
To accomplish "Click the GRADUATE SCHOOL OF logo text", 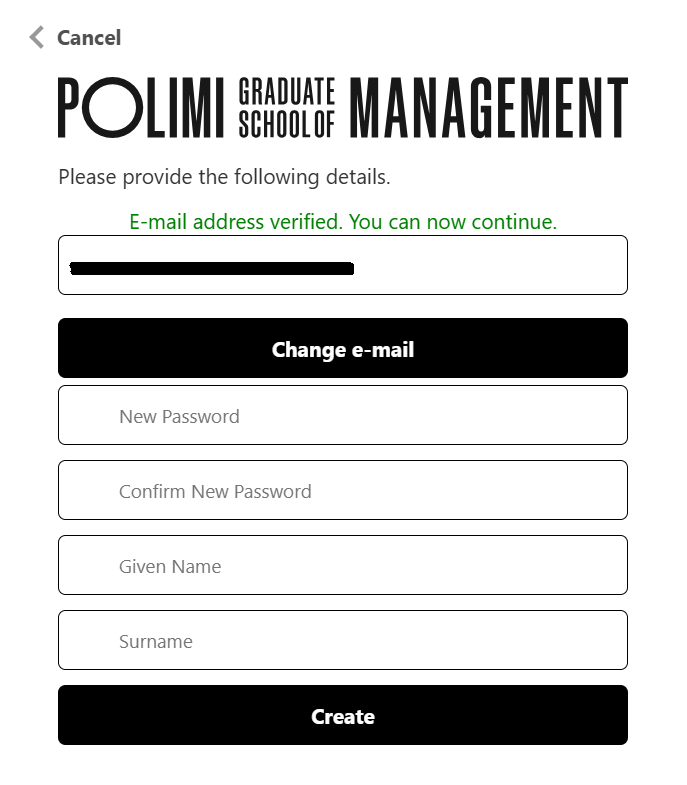I will tap(287, 107).
